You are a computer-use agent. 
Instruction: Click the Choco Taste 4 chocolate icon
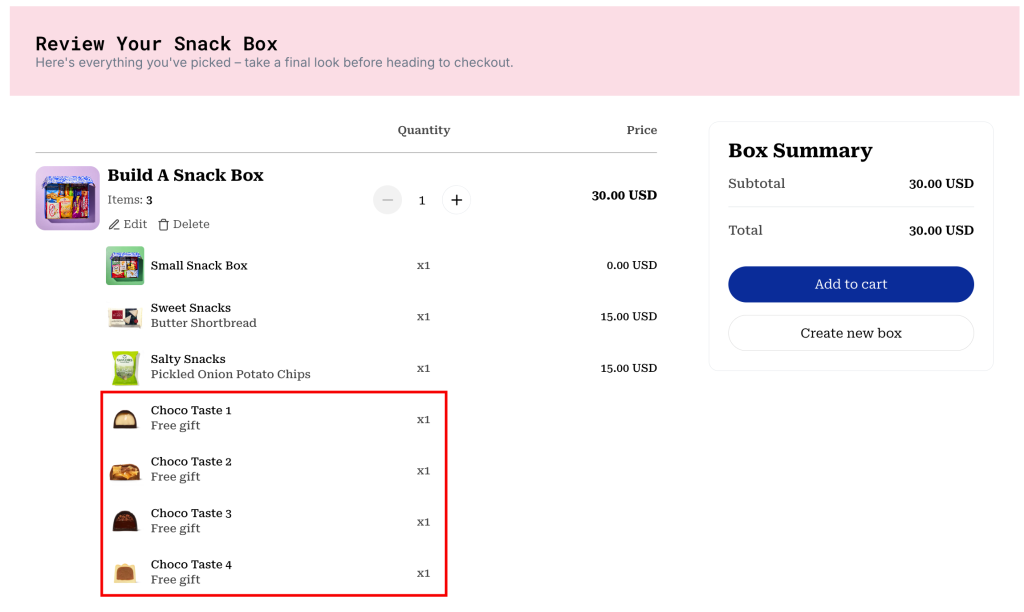(125, 573)
